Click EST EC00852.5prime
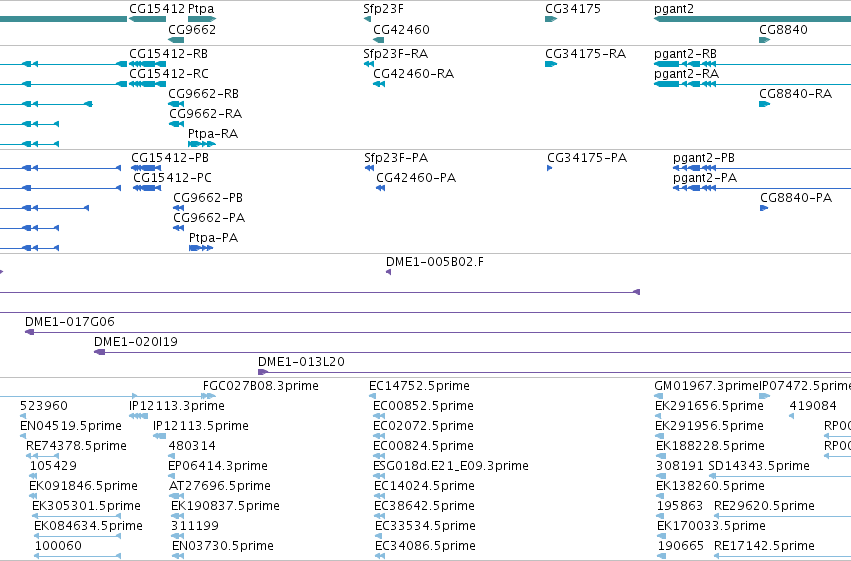The image size is (851, 561). [x=423, y=406]
